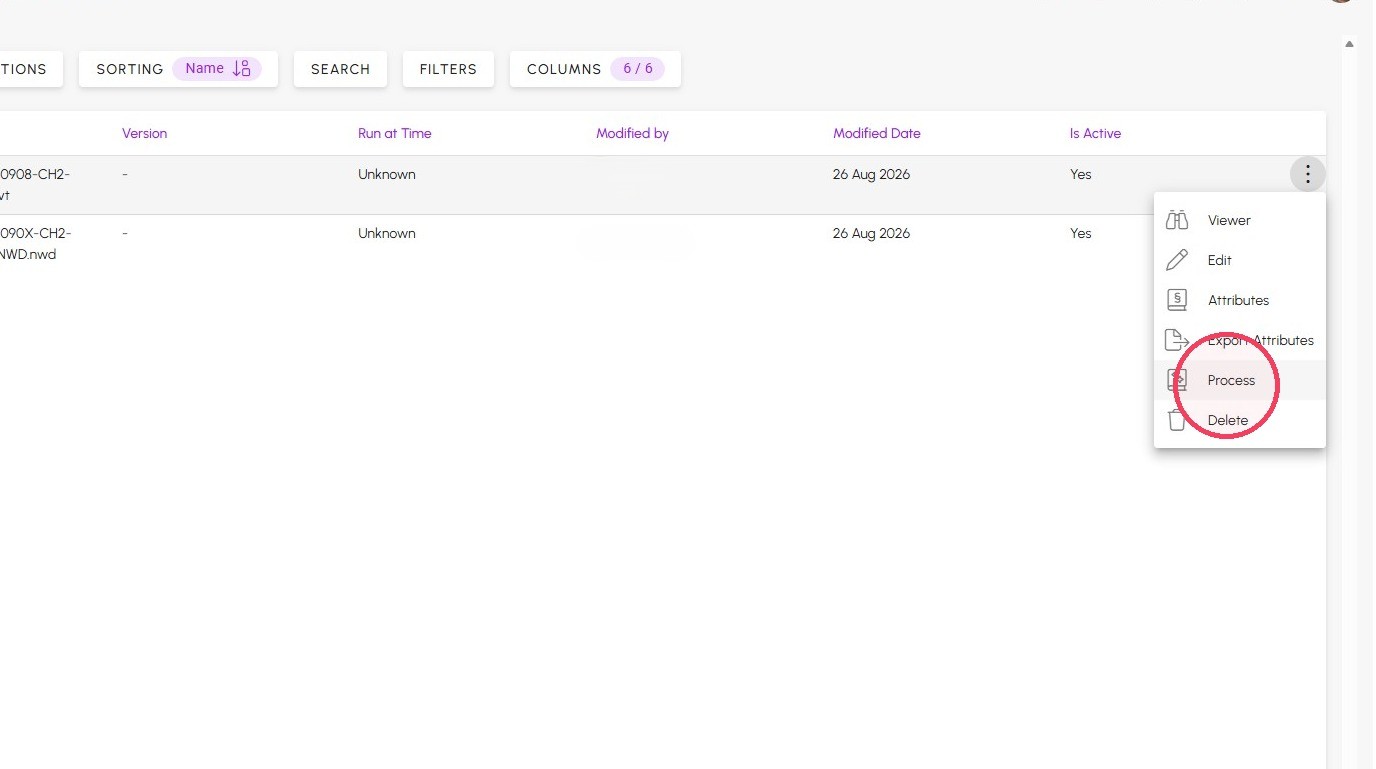Screen dimensions: 1376x769
Task: Click the pencil Edit icon
Action: [x=1177, y=260]
